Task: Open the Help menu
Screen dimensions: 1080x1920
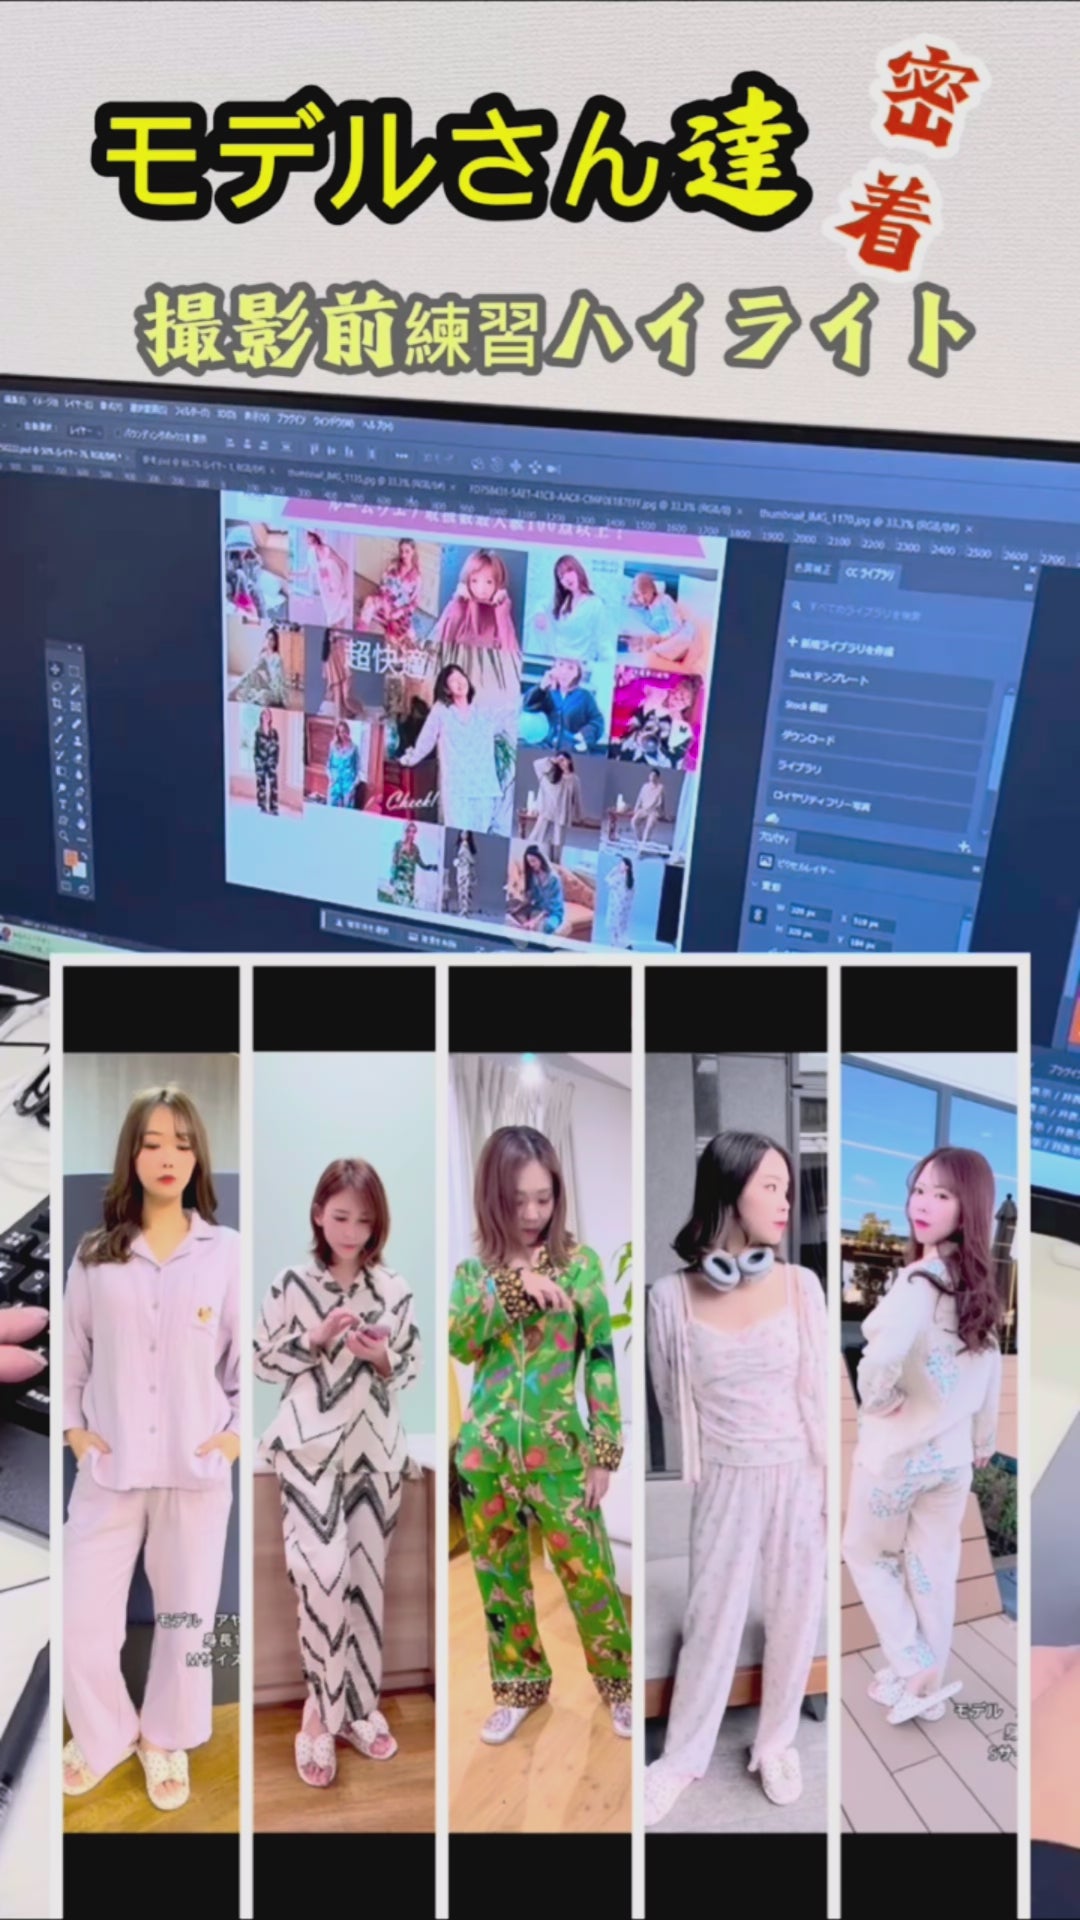Action: click(x=378, y=424)
